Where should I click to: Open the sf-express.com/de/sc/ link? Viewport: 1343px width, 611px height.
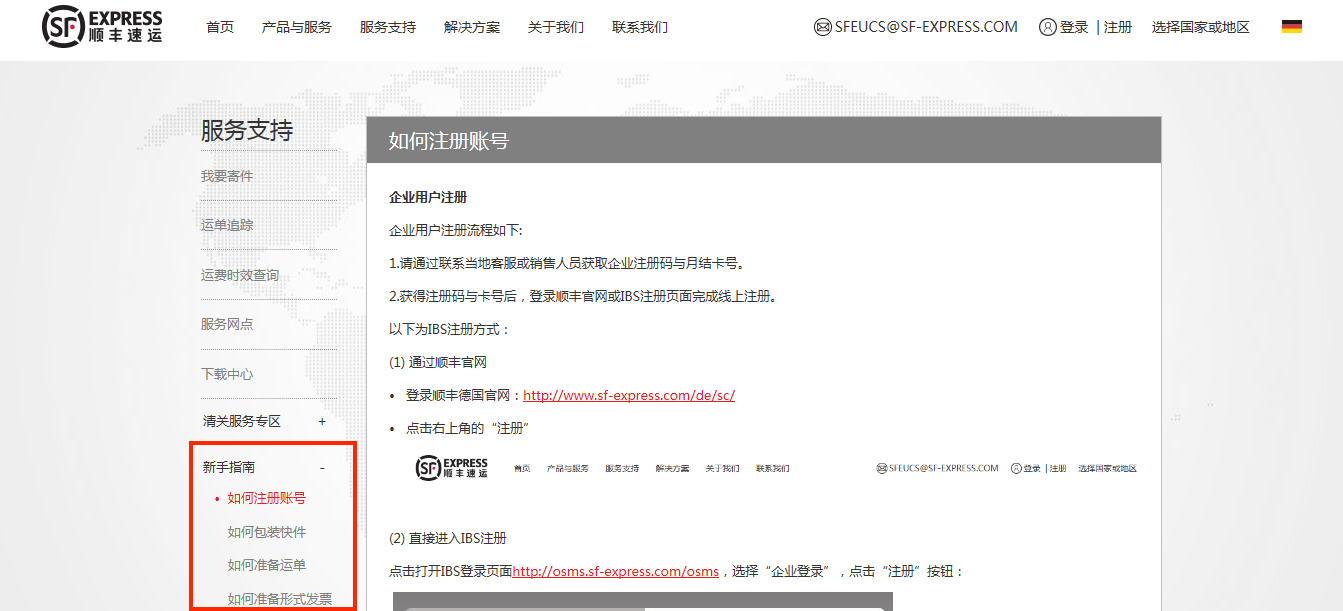[629, 395]
